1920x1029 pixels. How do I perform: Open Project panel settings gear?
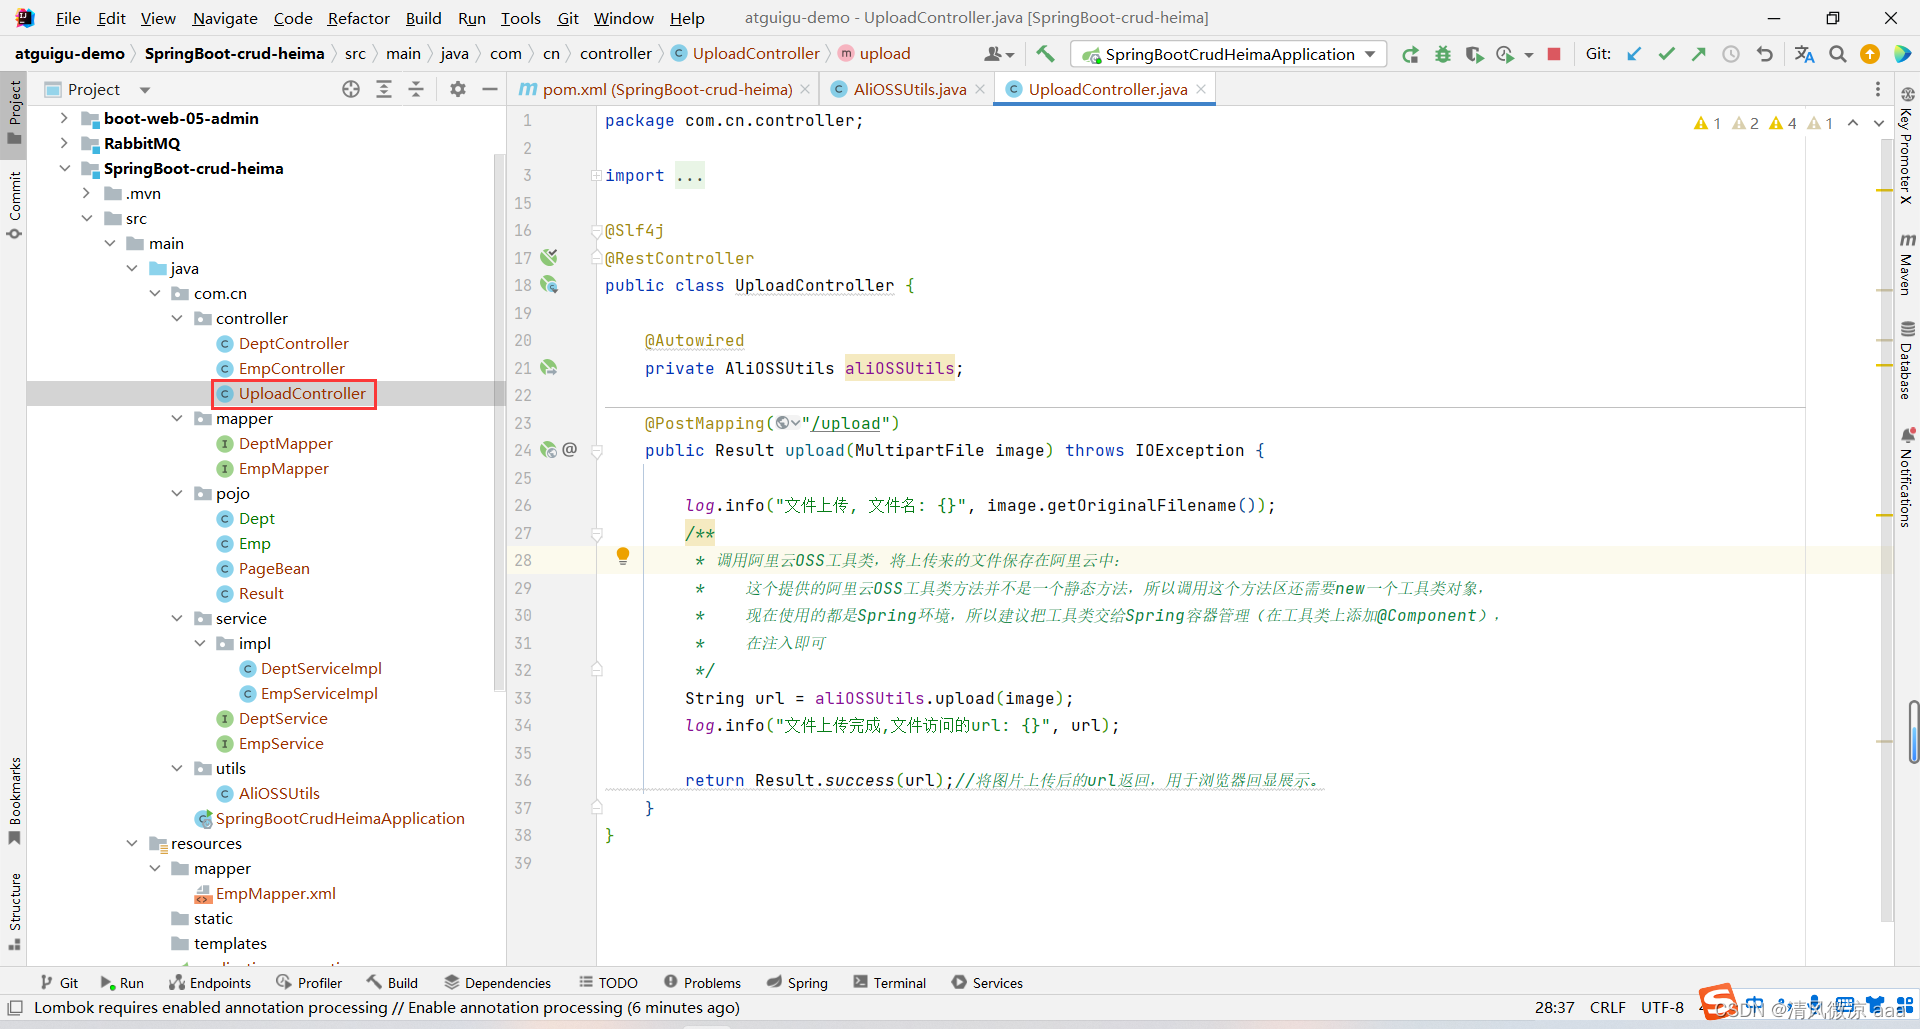[x=458, y=89]
